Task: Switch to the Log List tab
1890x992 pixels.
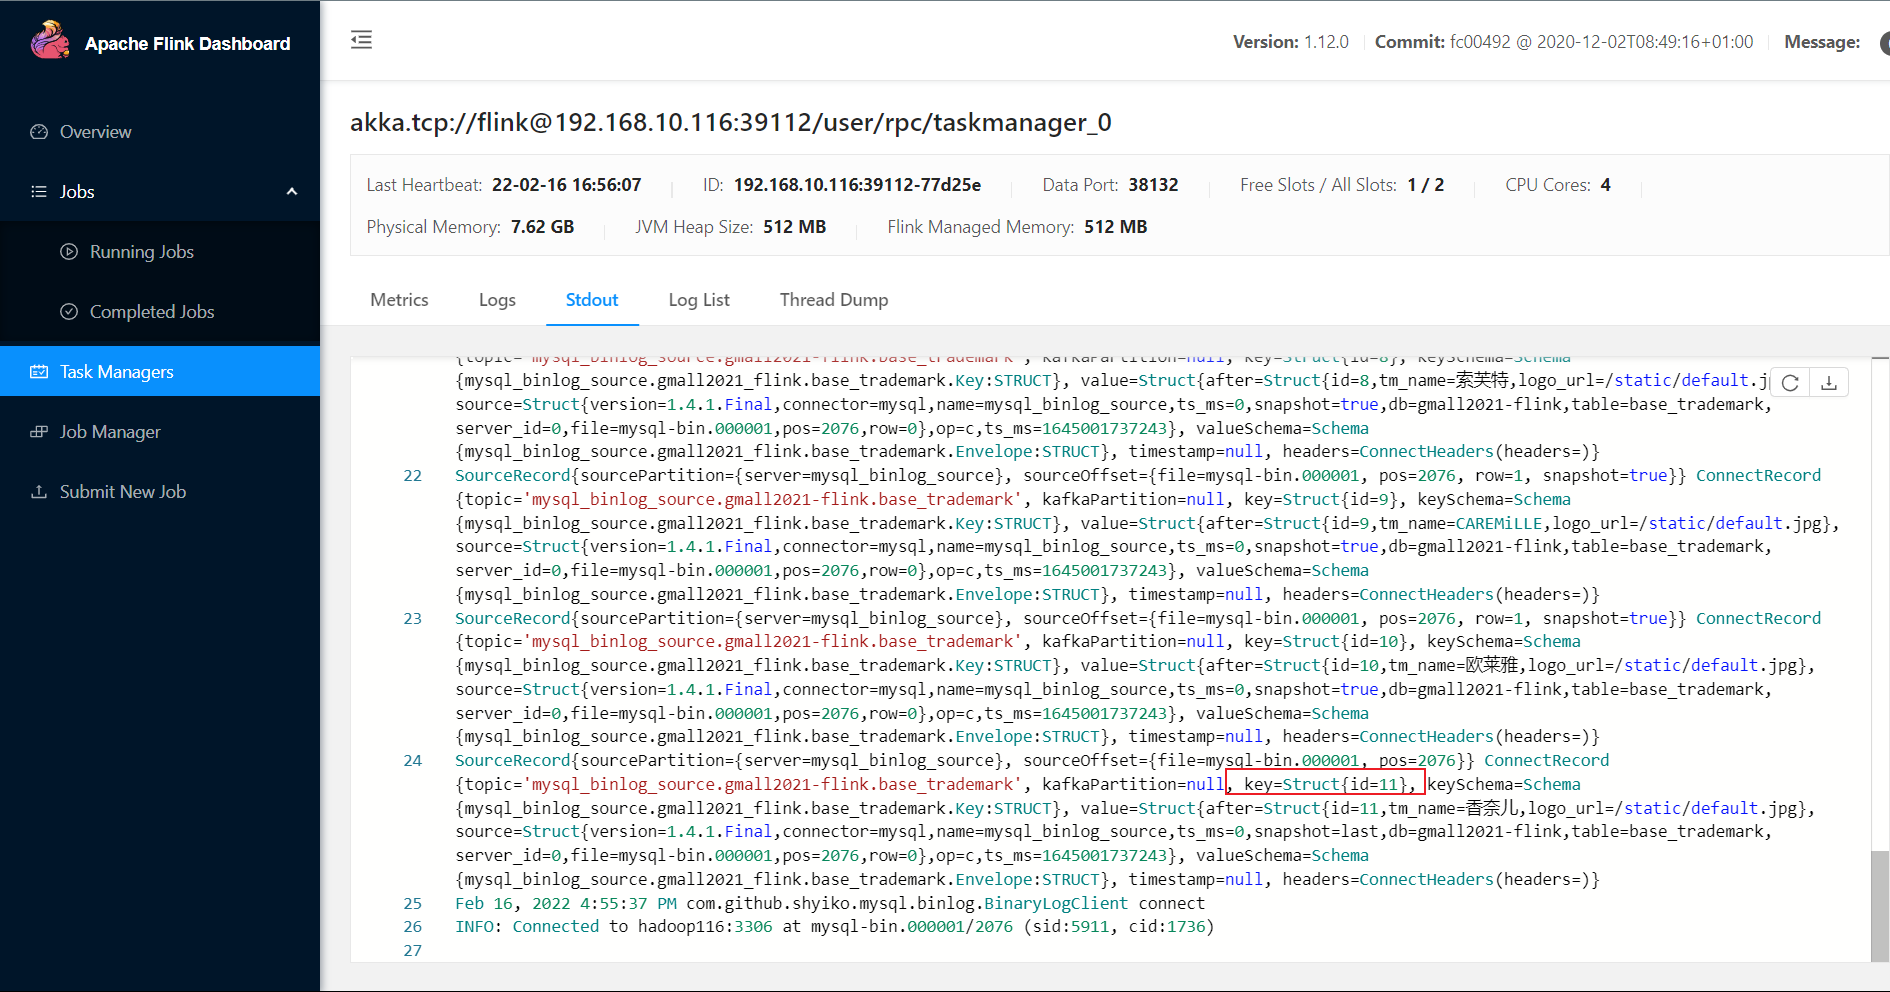Action: click(x=699, y=300)
